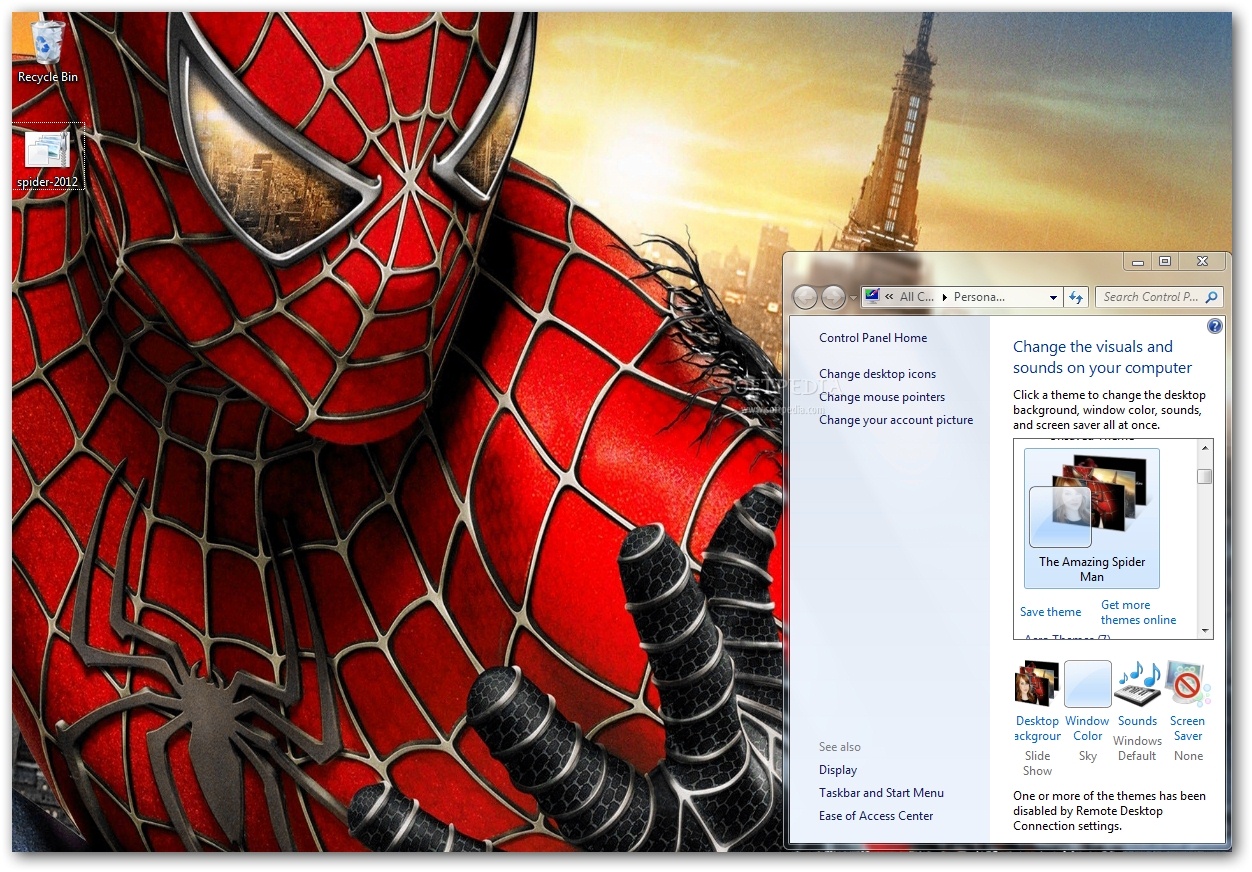The height and width of the screenshot is (872, 1252).
Task: Click the Save theme link
Action: point(1050,612)
